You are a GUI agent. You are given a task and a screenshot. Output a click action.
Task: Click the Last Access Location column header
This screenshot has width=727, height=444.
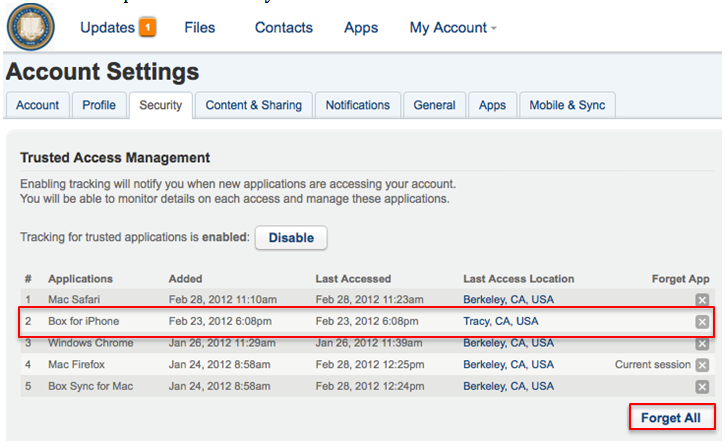click(x=519, y=279)
